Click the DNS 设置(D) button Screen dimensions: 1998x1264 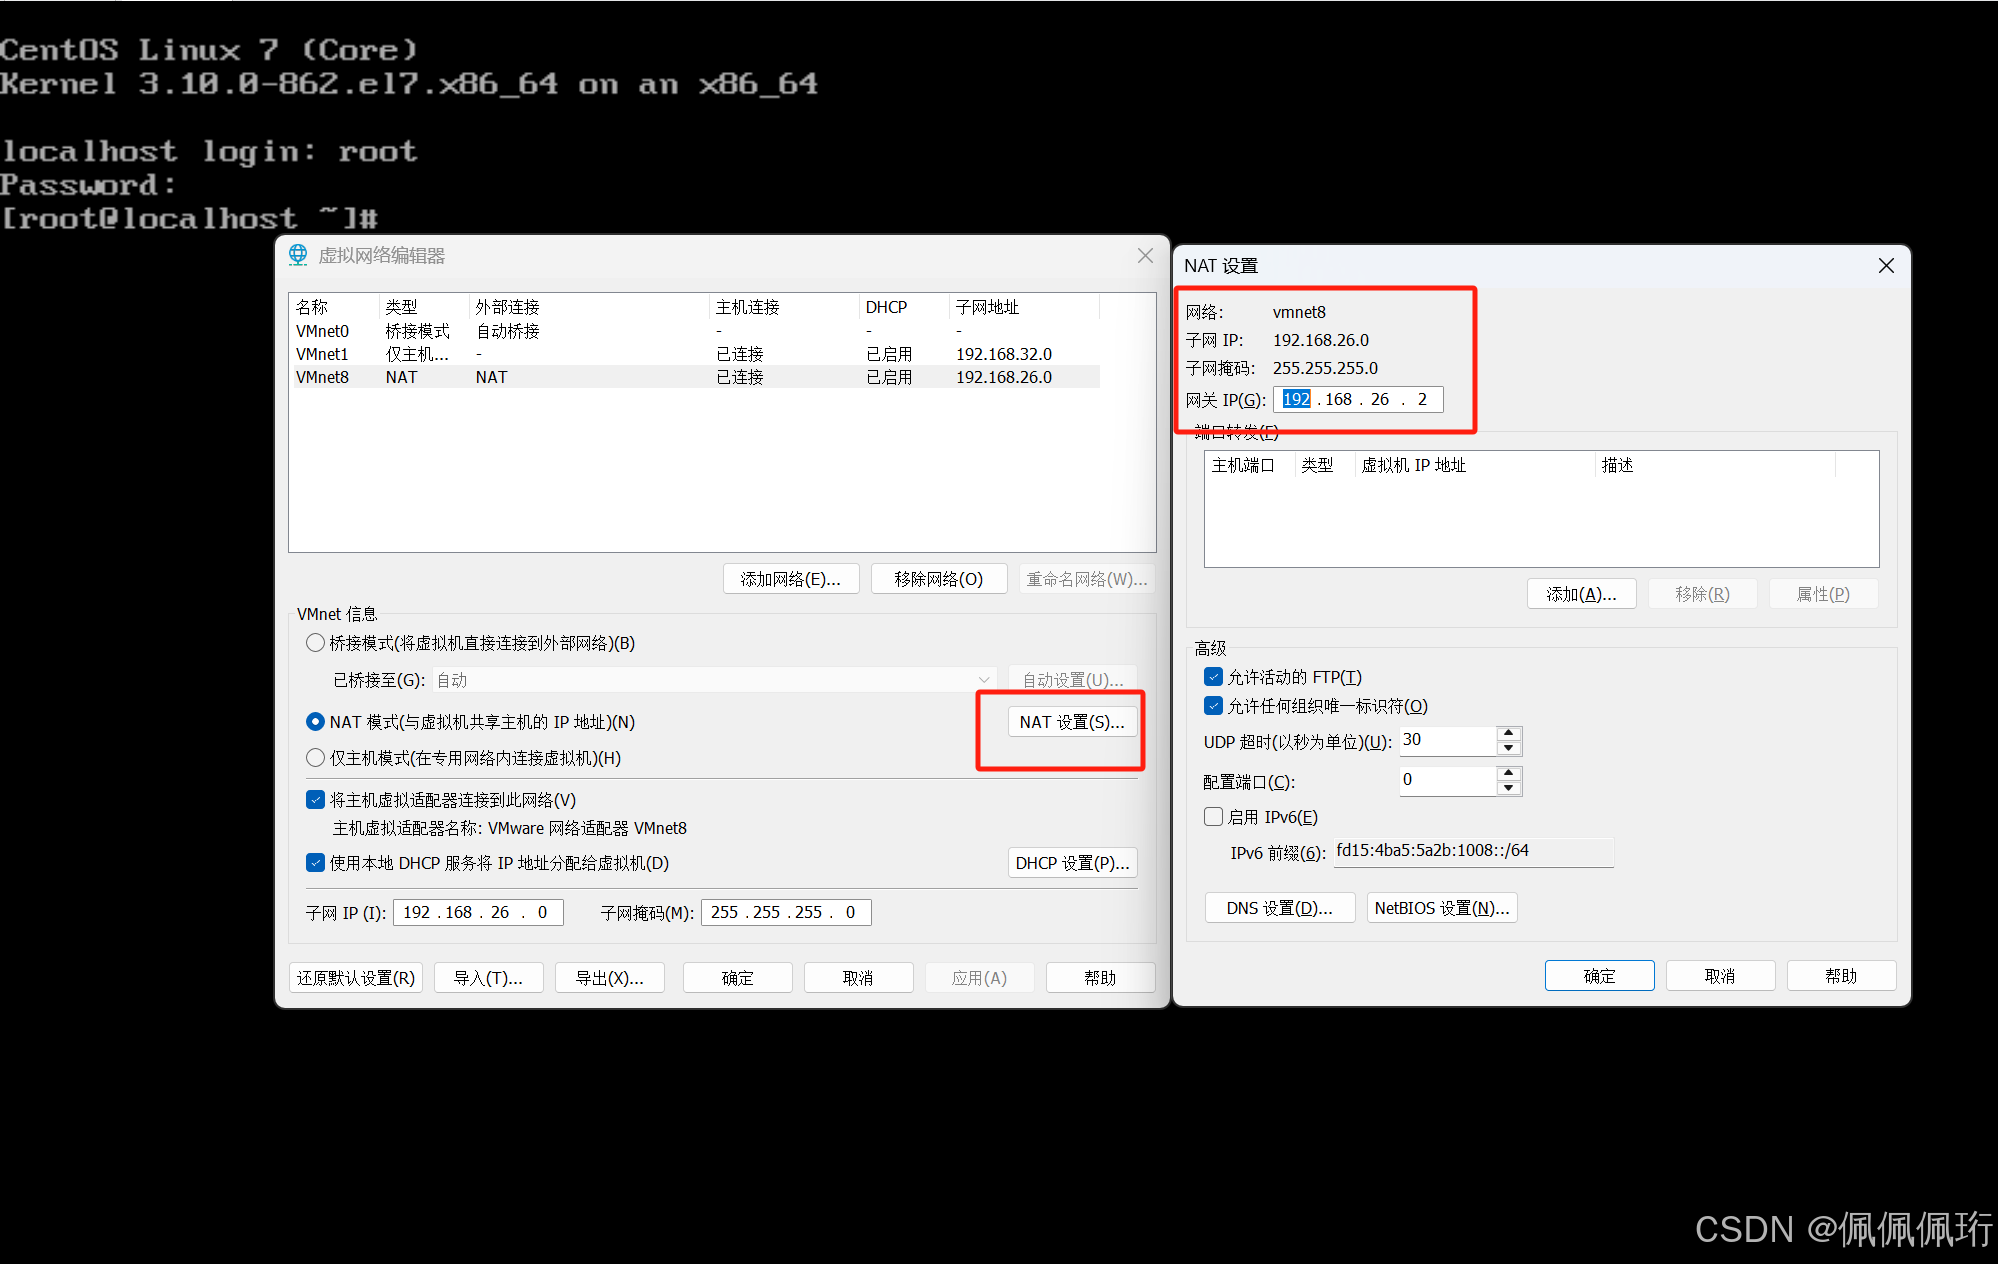pyautogui.click(x=1279, y=908)
